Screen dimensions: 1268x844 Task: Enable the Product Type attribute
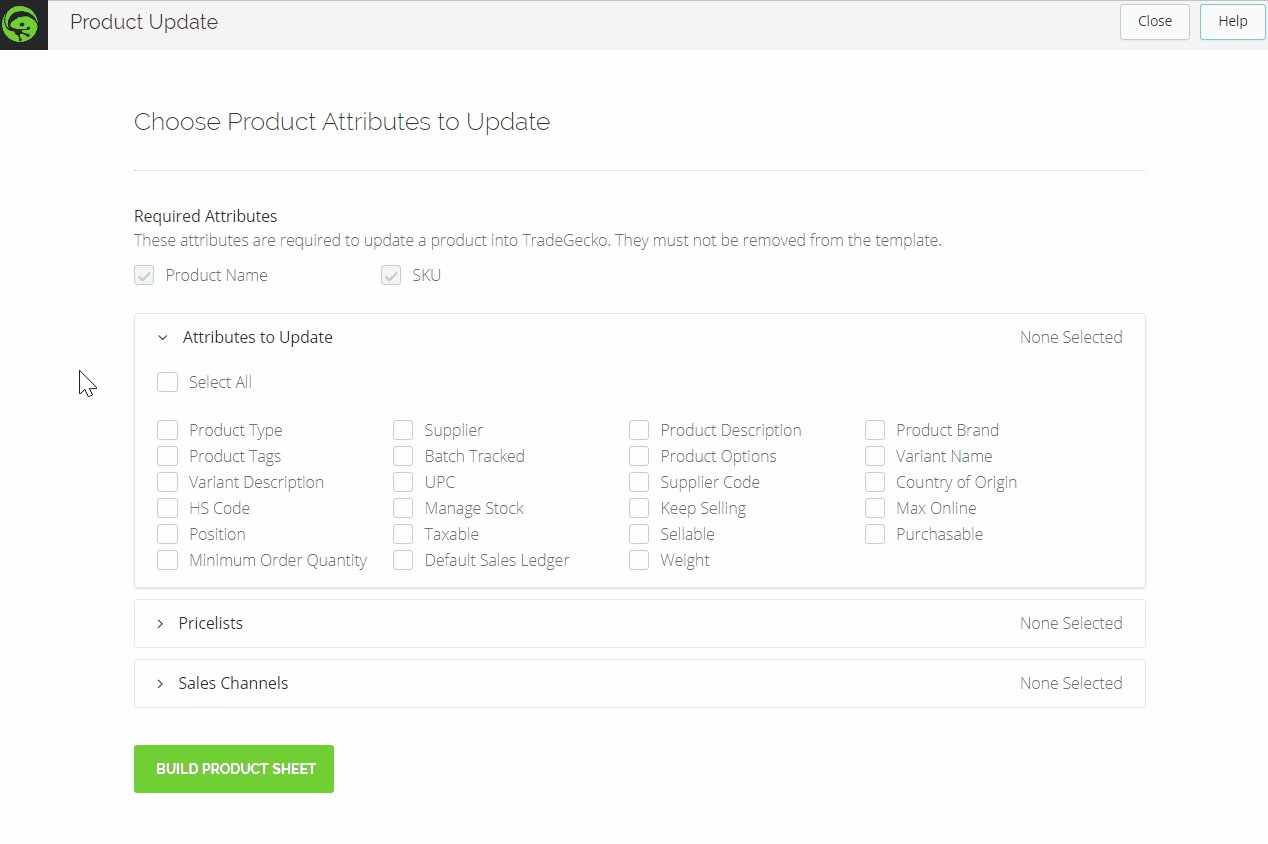[x=168, y=430]
